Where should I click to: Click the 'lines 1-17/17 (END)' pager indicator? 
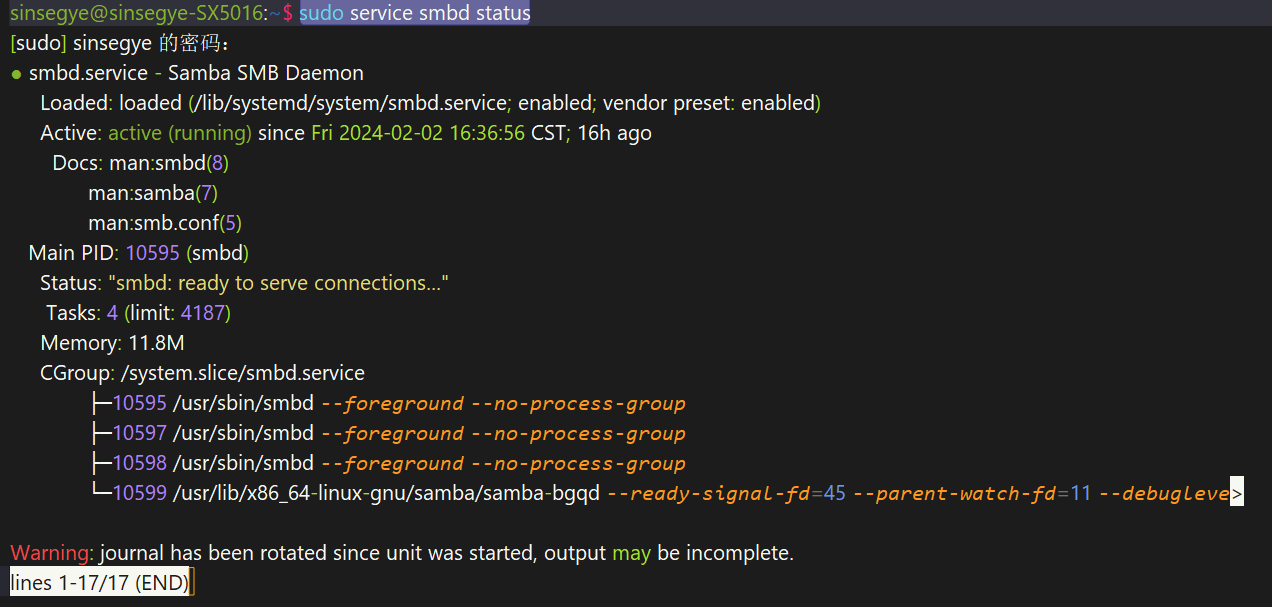100,583
